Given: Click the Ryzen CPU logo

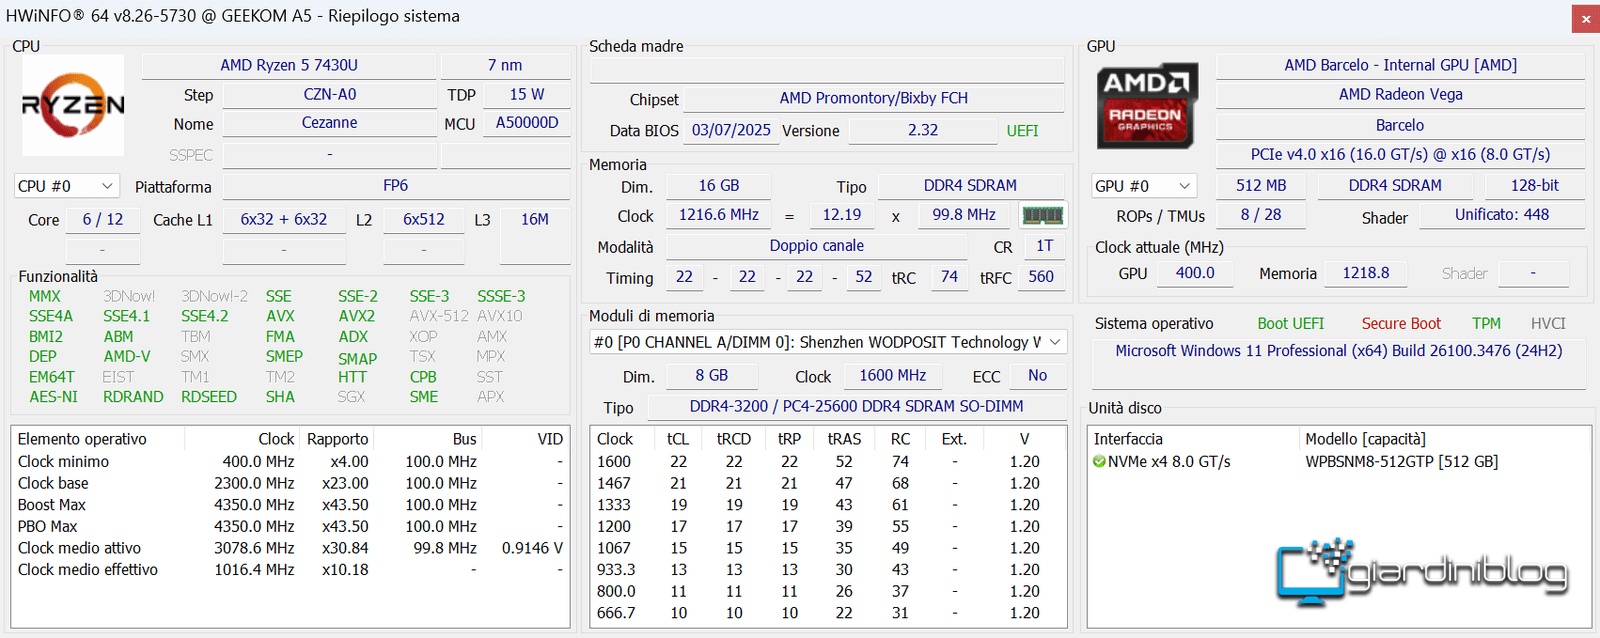Looking at the screenshot, I should [x=73, y=105].
